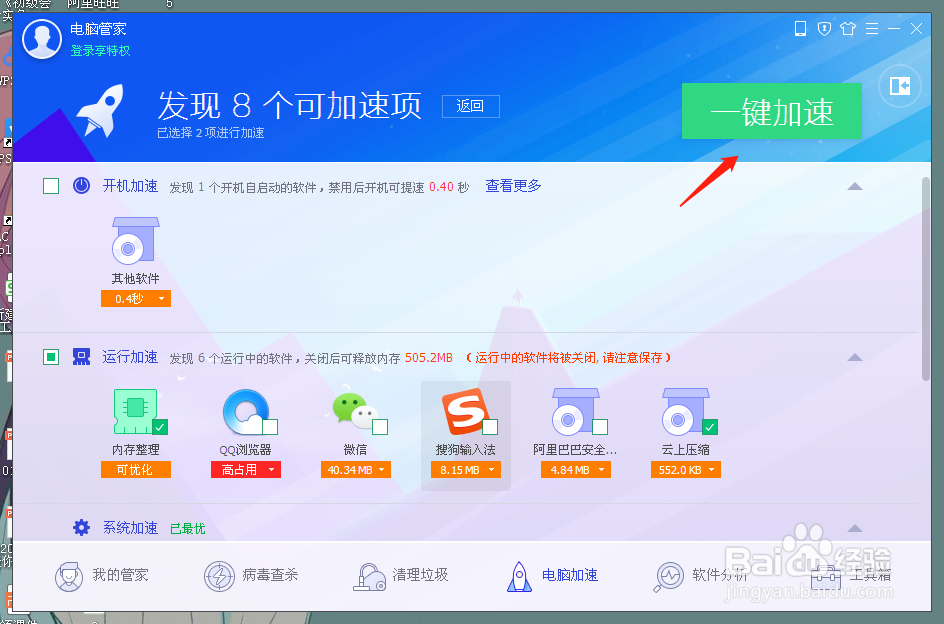944x624 pixels.
Task: Check the 阿里巴巴安全 checkbox
Action: (600, 427)
